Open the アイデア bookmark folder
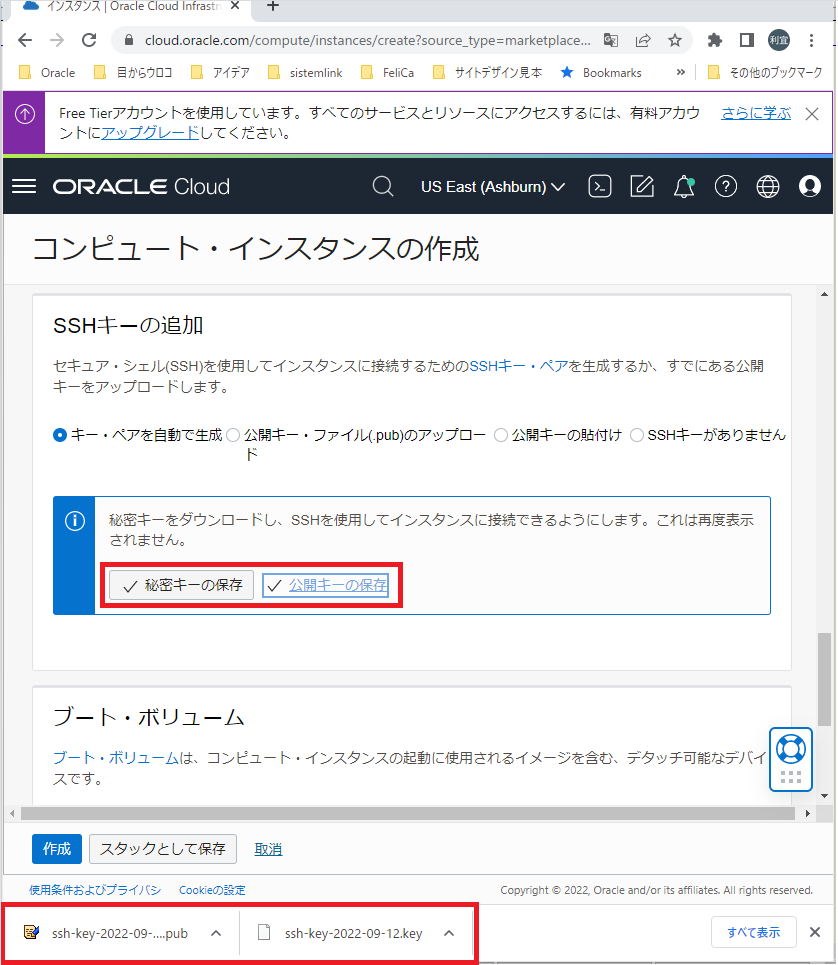Viewport: 838px width, 965px height. [x=220, y=73]
